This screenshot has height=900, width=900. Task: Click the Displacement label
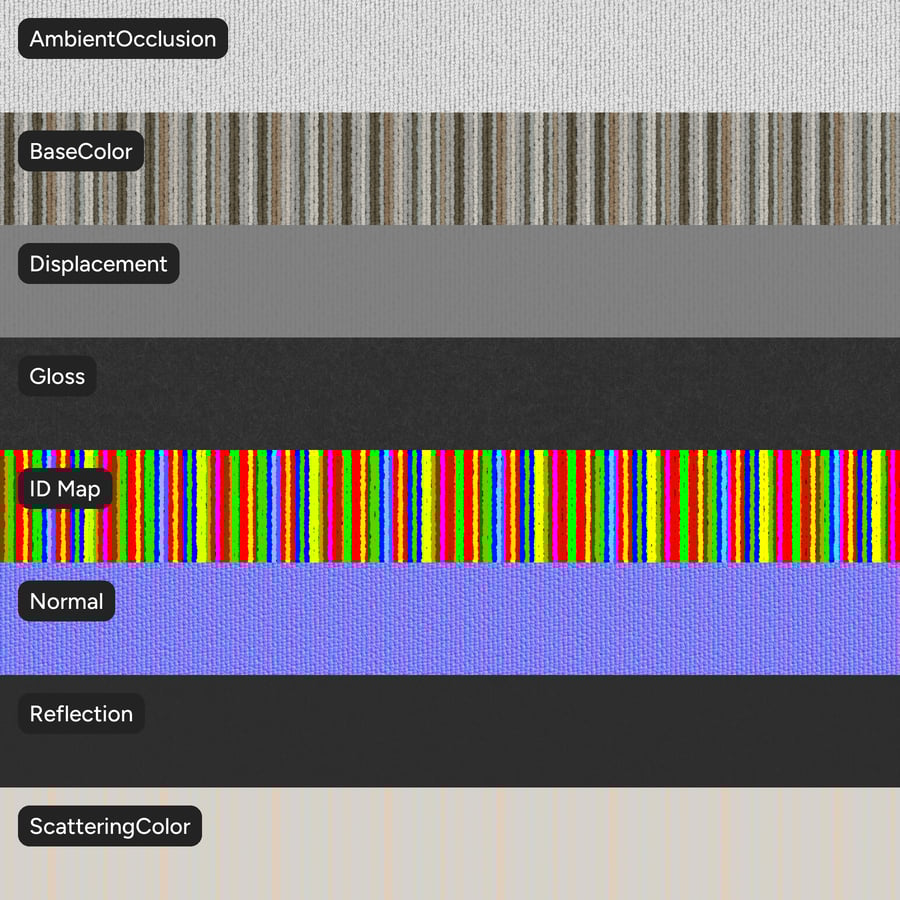tap(99, 263)
